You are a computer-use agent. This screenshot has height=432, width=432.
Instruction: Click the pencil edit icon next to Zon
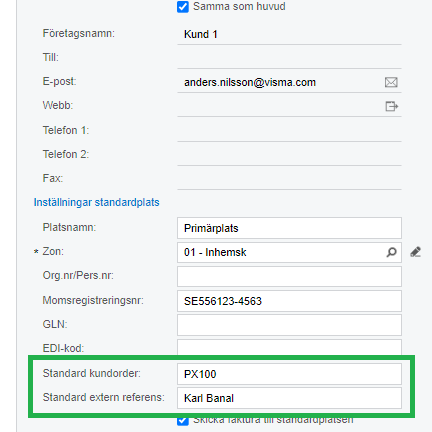[x=415, y=252]
